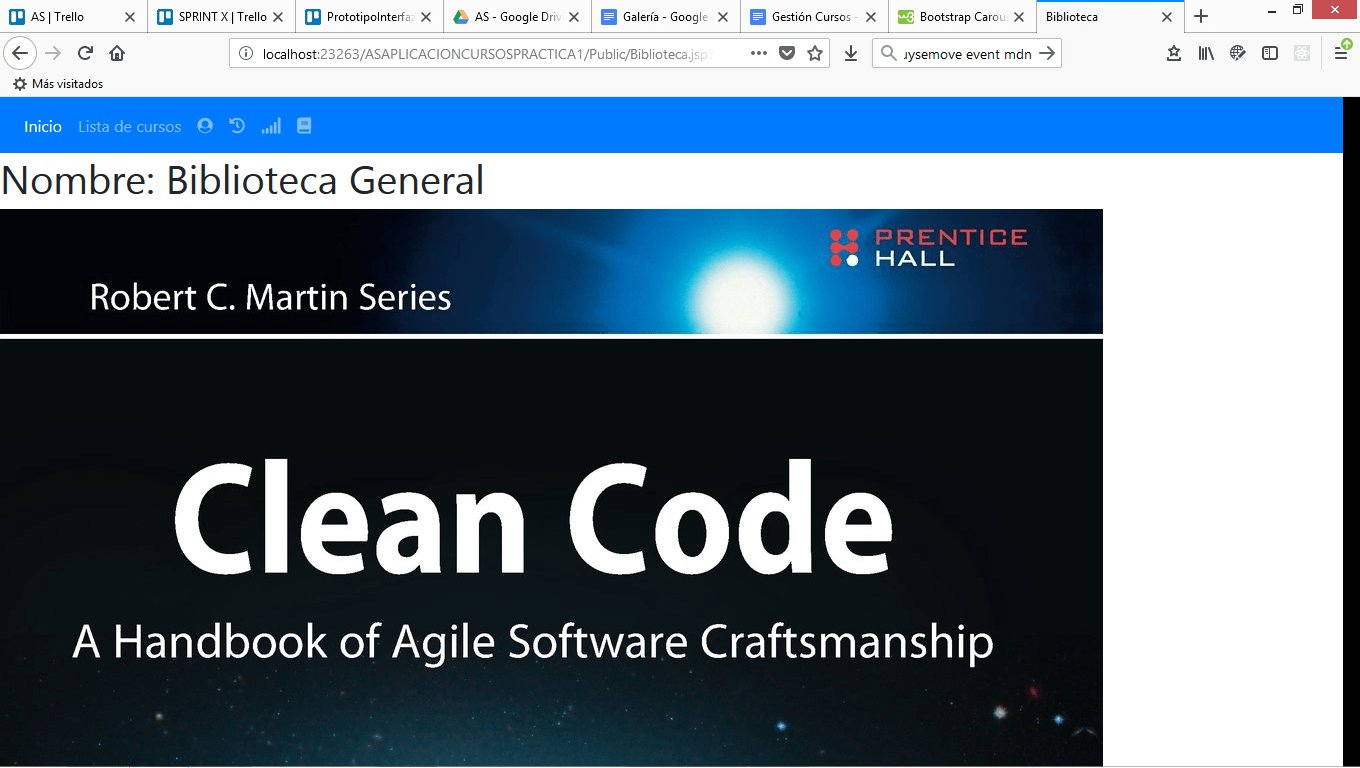Reload the current page

(x=86, y=53)
